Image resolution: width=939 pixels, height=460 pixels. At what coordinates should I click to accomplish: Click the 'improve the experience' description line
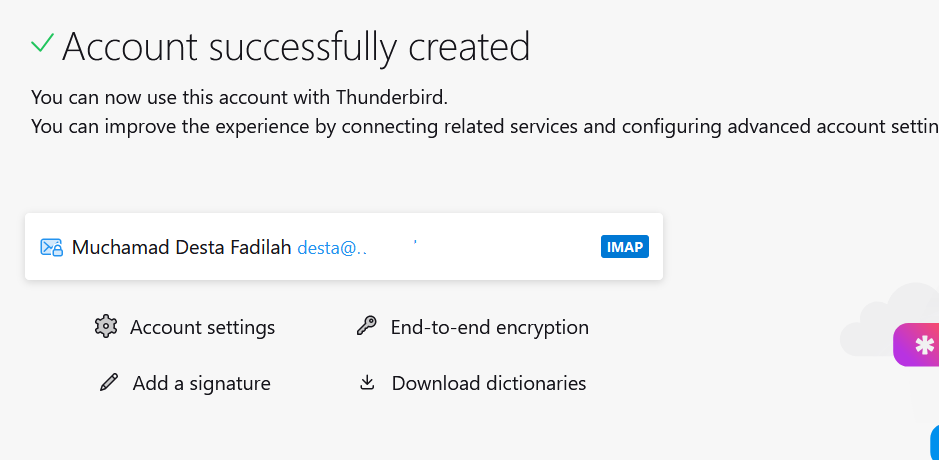click(x=480, y=127)
